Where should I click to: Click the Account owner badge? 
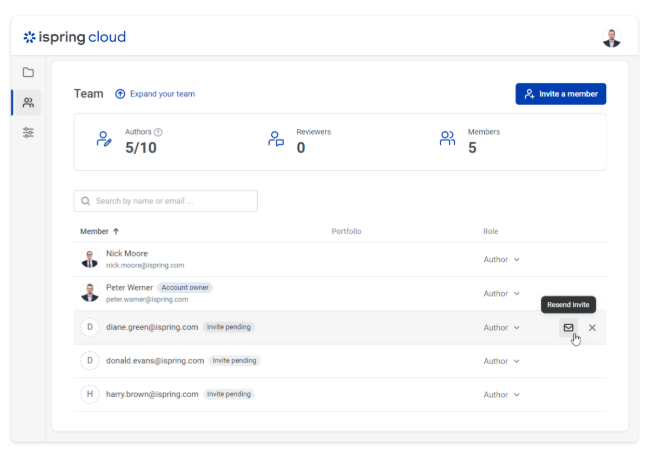185,288
